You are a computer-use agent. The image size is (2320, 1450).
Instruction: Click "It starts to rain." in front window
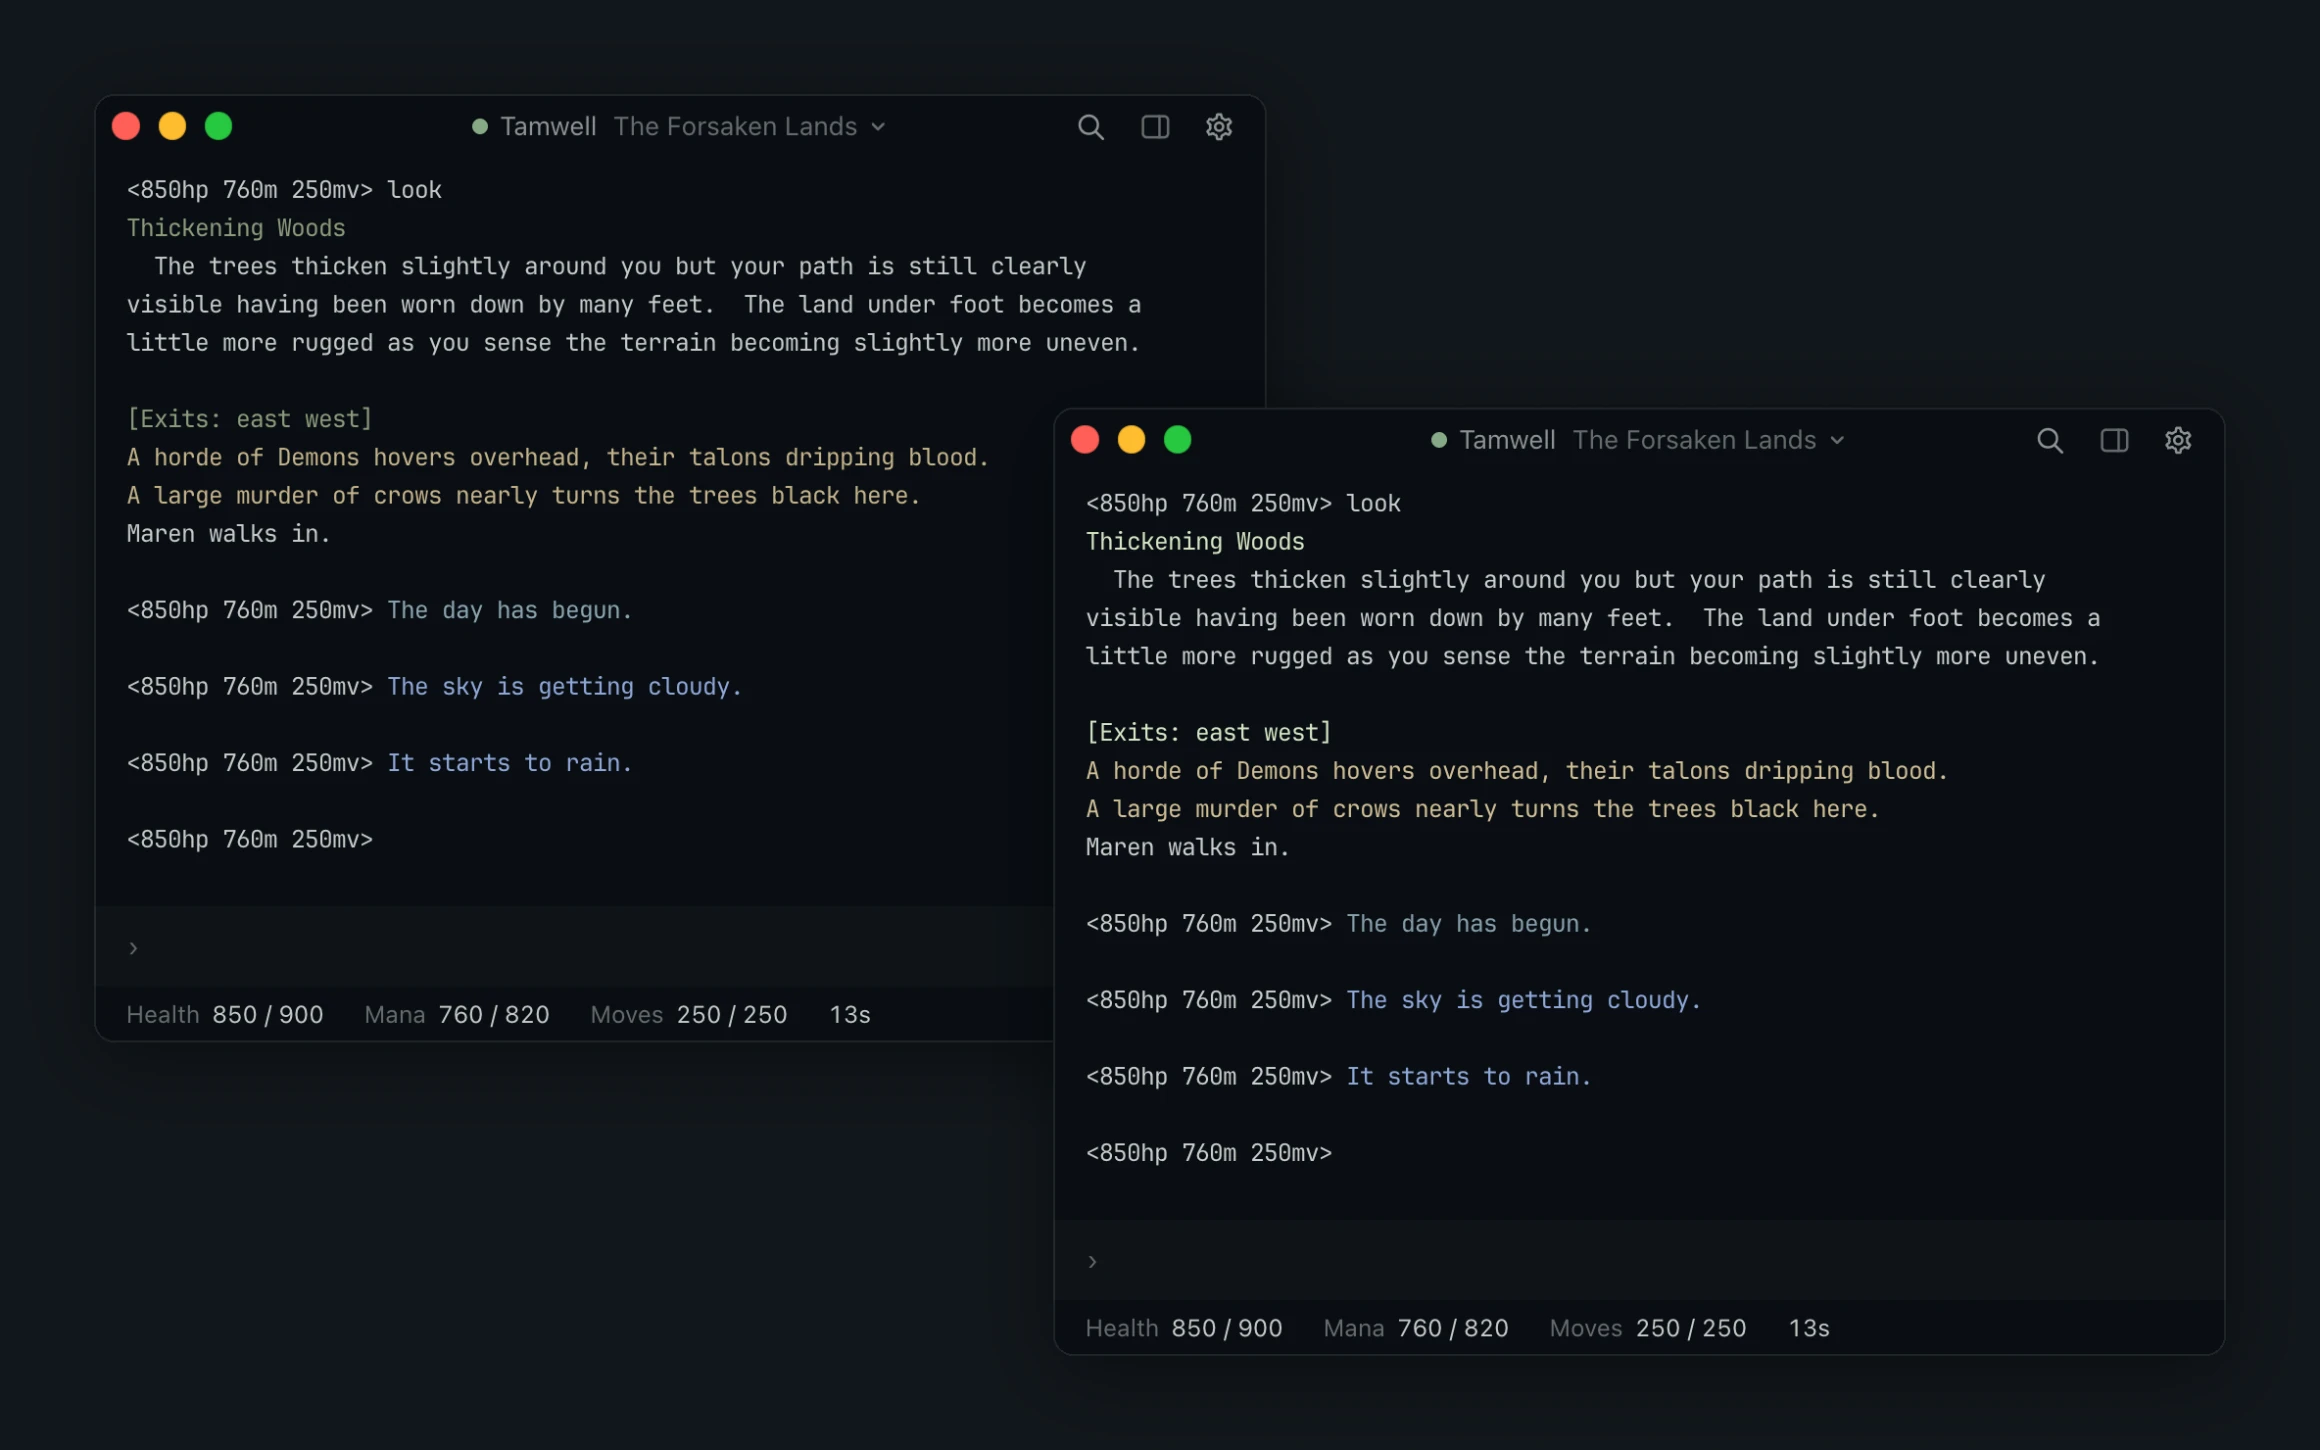(x=1468, y=1076)
